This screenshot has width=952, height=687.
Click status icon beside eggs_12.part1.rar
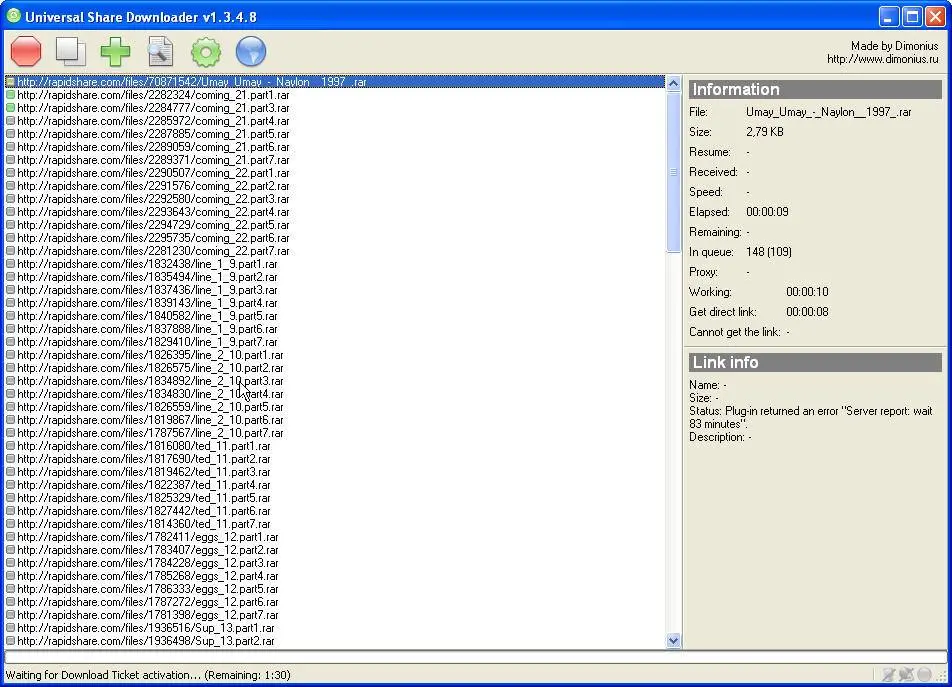(x=10, y=537)
